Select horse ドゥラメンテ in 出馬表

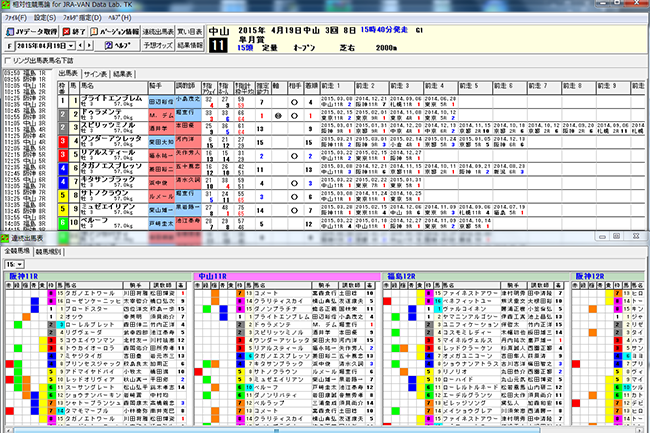point(114,116)
